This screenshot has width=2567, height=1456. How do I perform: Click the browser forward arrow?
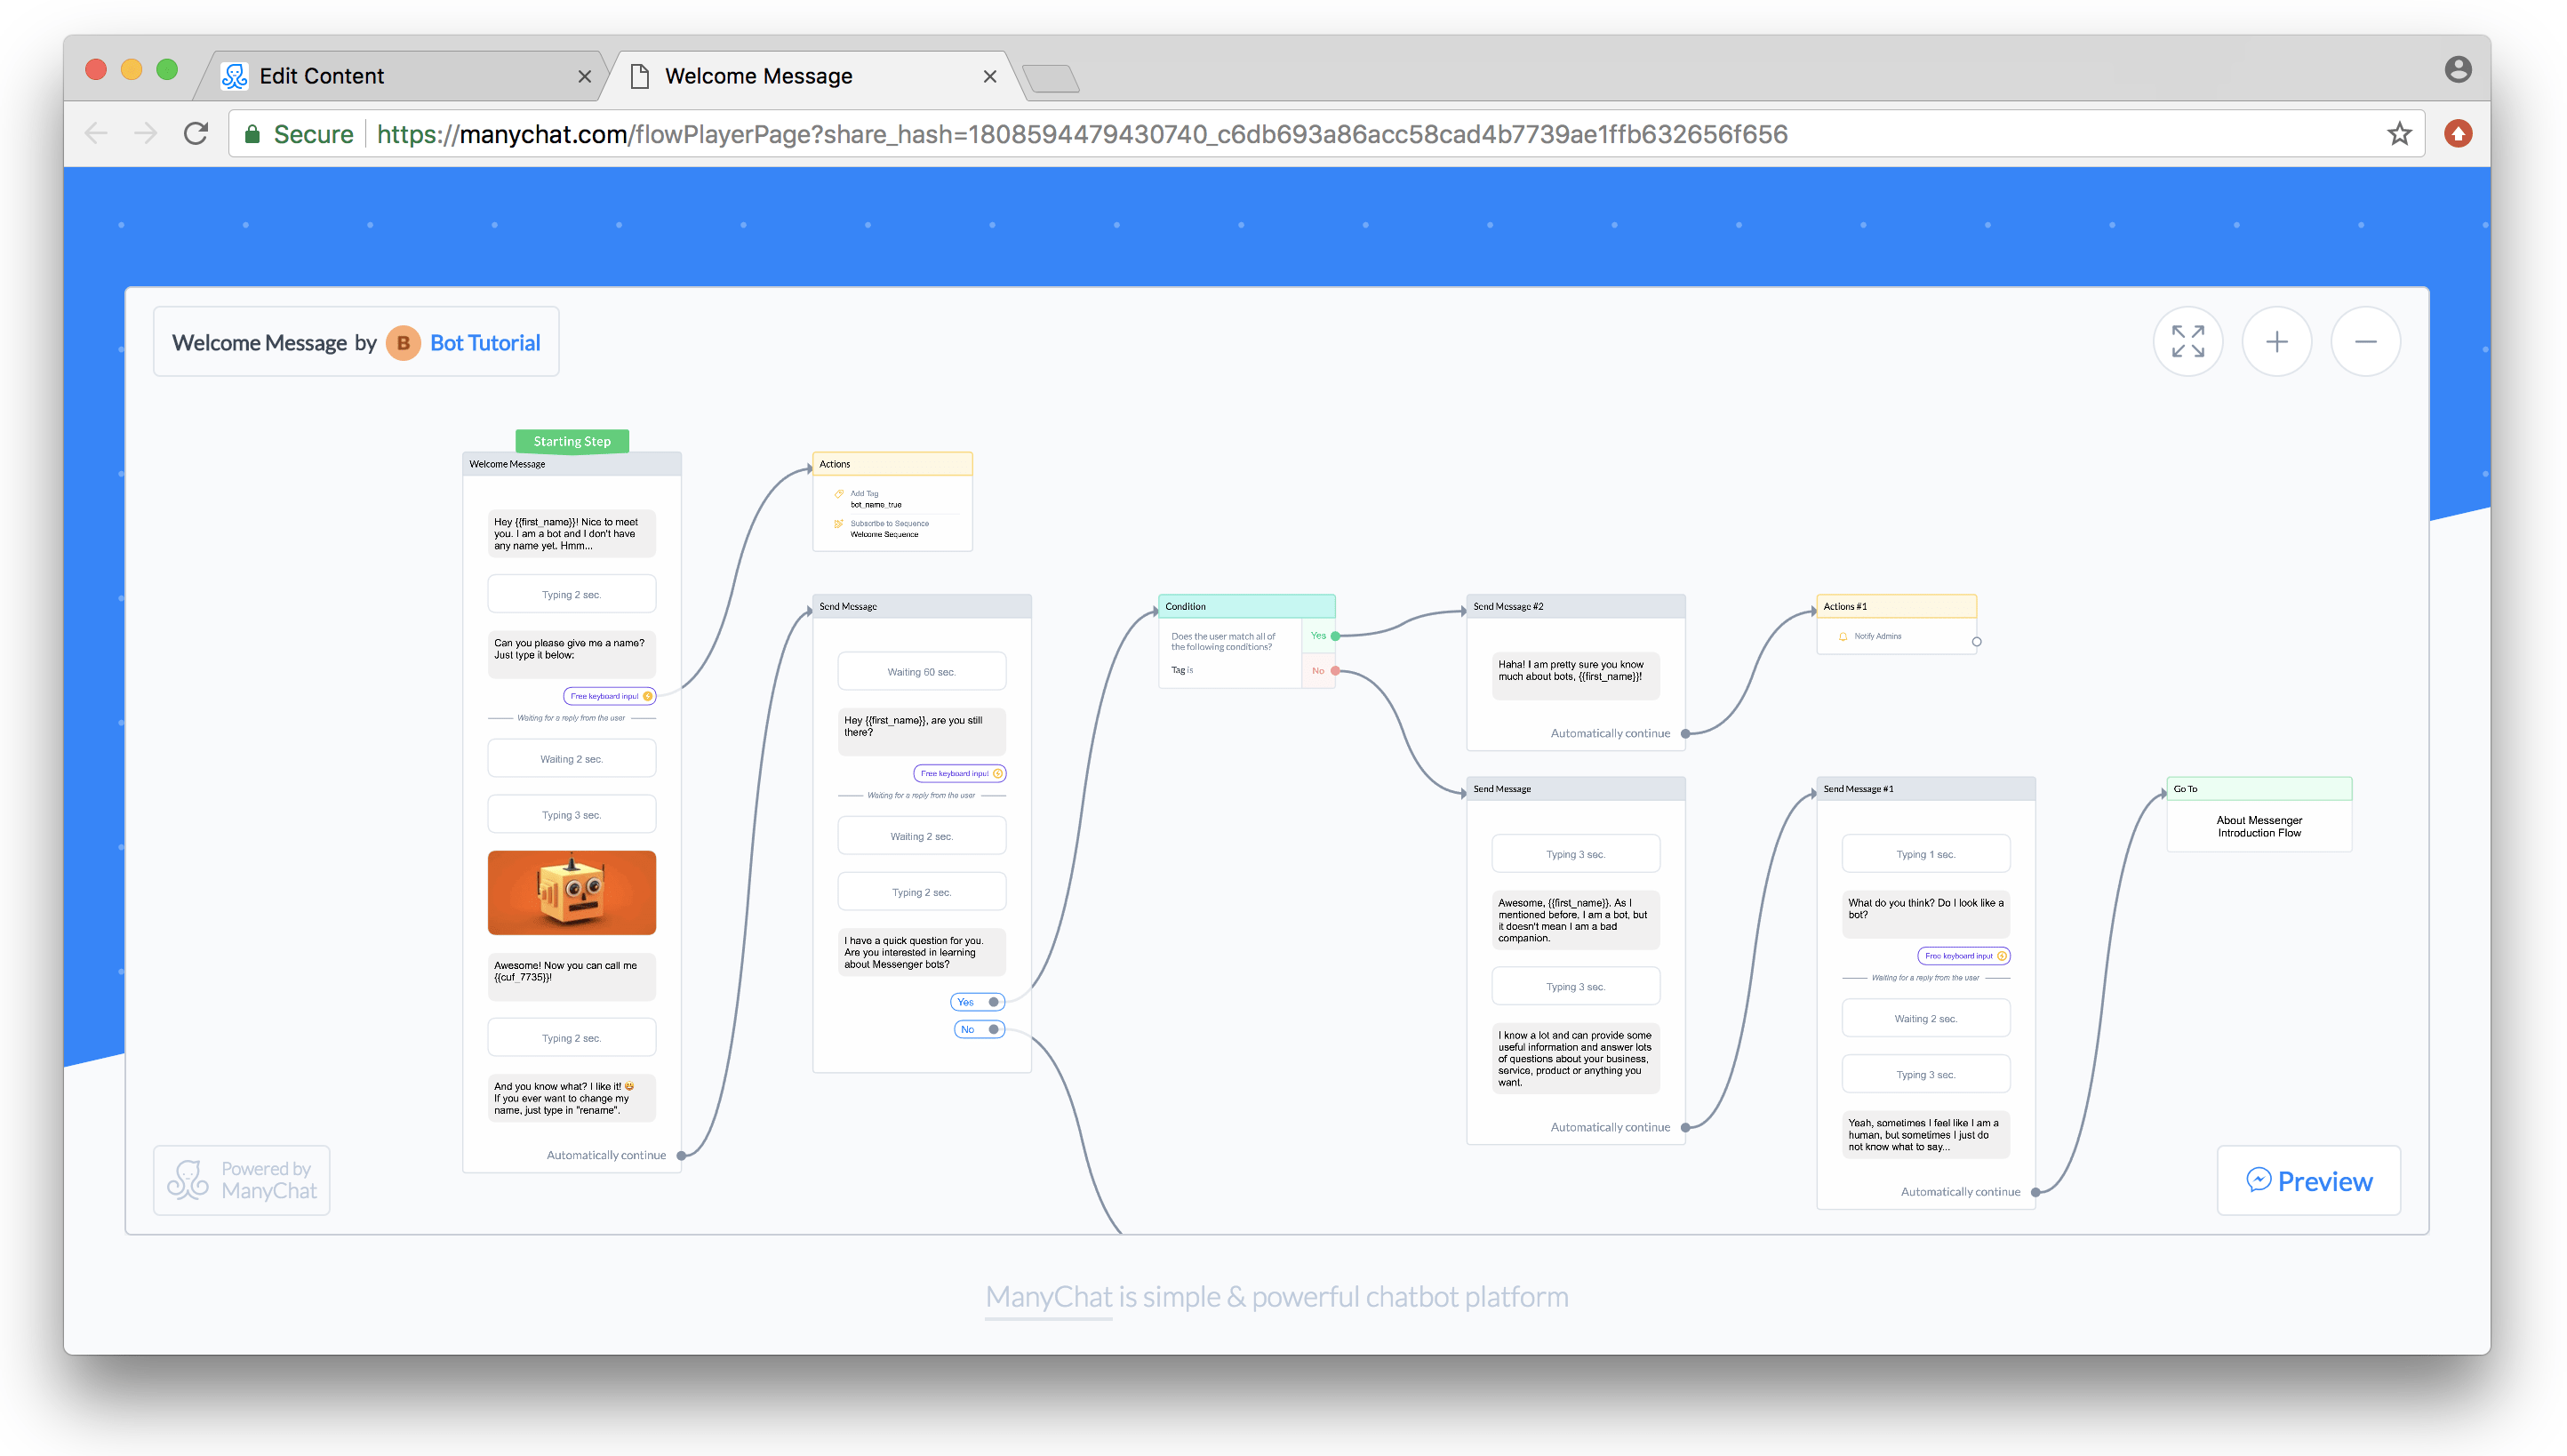146,133
